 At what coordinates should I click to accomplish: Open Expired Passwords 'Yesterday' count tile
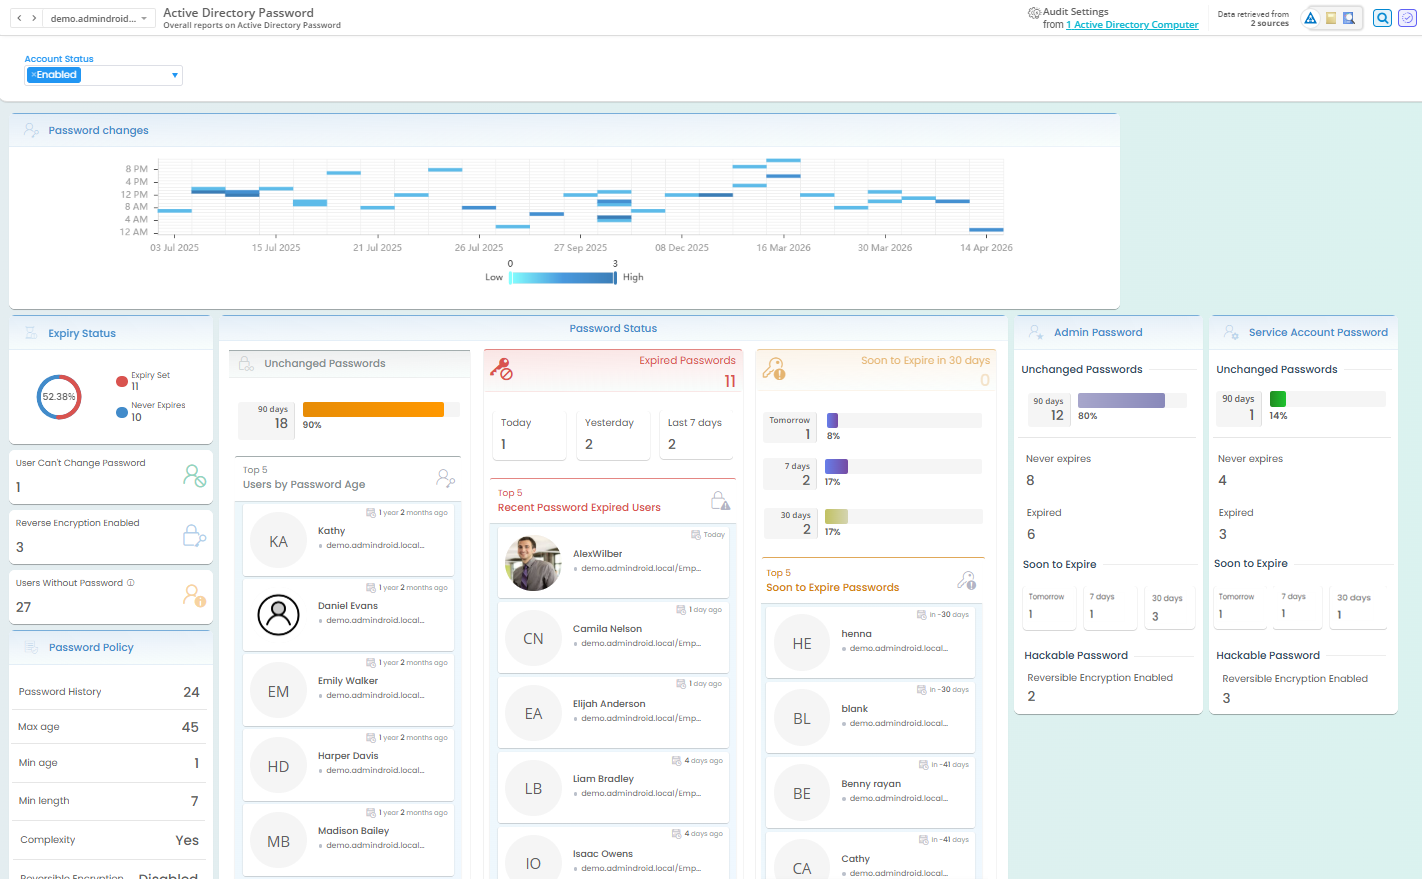pos(613,435)
